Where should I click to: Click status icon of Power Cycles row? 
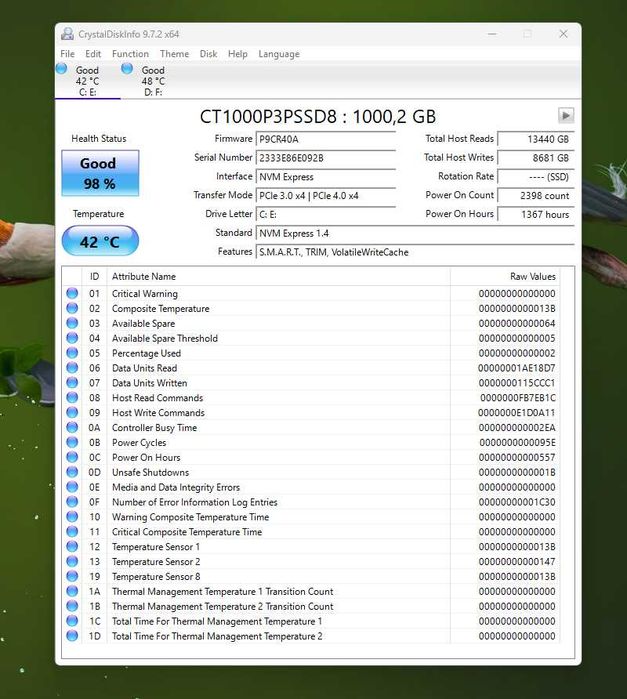coord(72,442)
